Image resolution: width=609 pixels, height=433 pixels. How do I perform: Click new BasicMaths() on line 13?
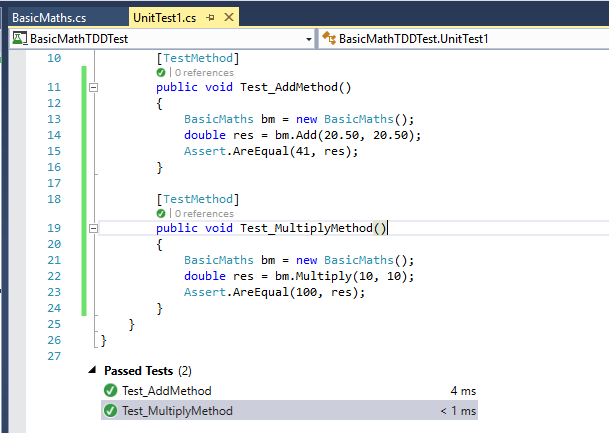pyautogui.click(x=351, y=119)
